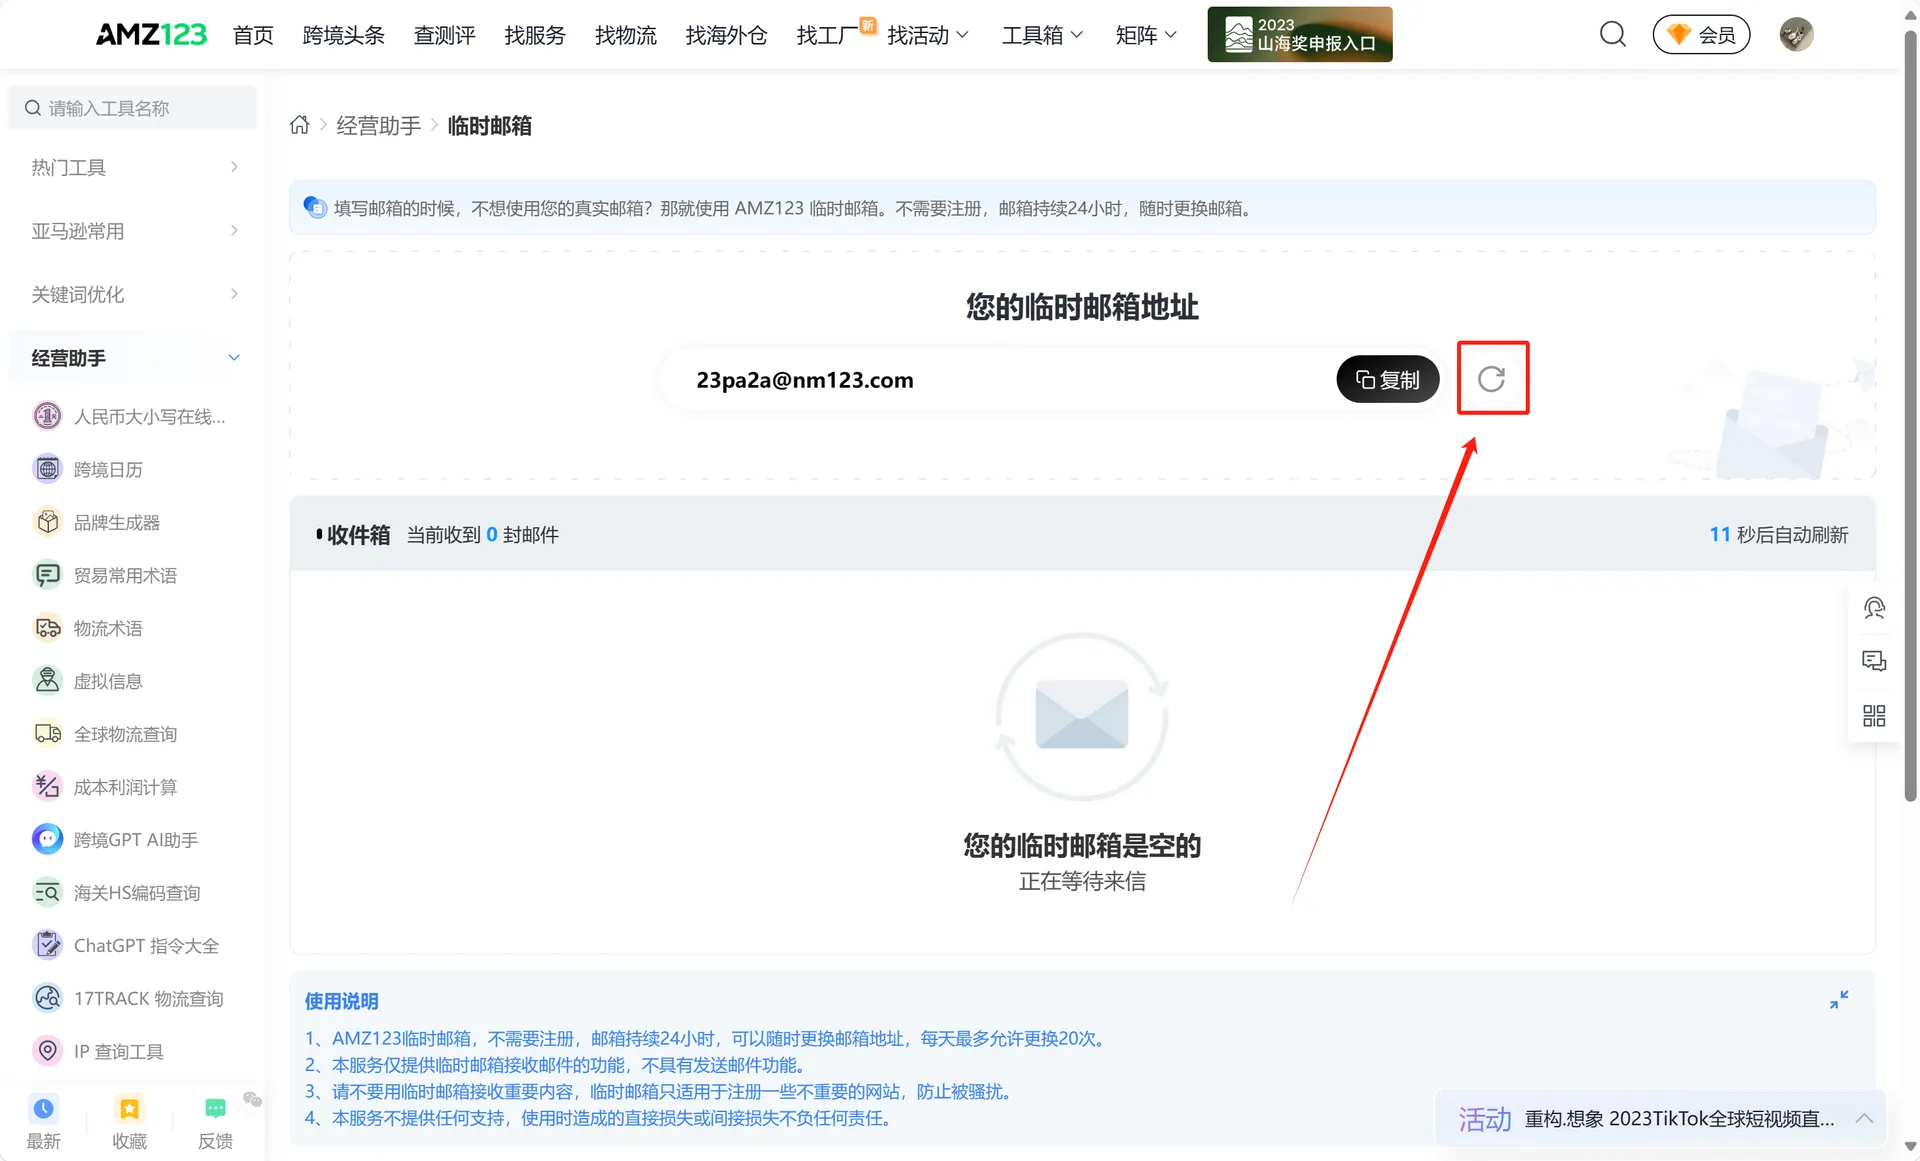Screen dimensions: 1920x1161
Task: Expand the 亚马逊常用 sidebar section
Action: pos(133,231)
